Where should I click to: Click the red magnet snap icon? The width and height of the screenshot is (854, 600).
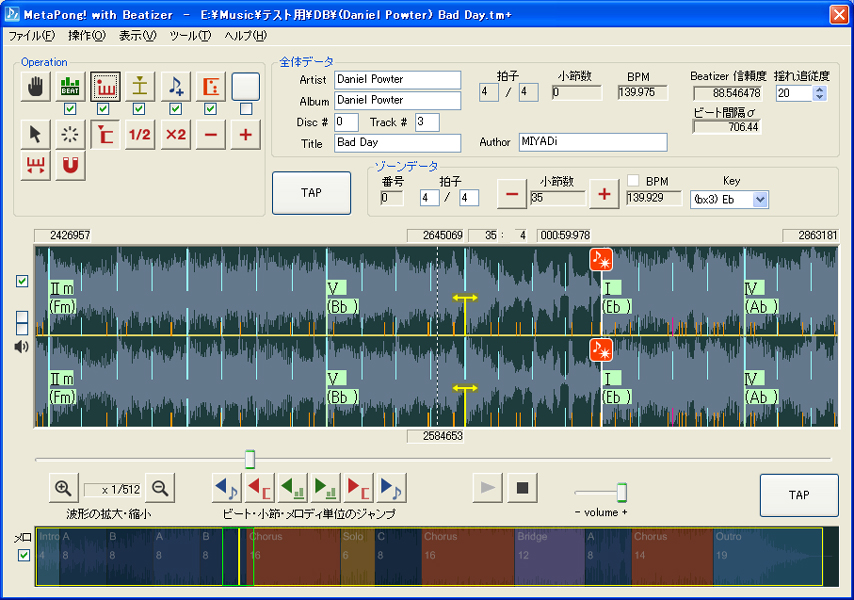70,166
